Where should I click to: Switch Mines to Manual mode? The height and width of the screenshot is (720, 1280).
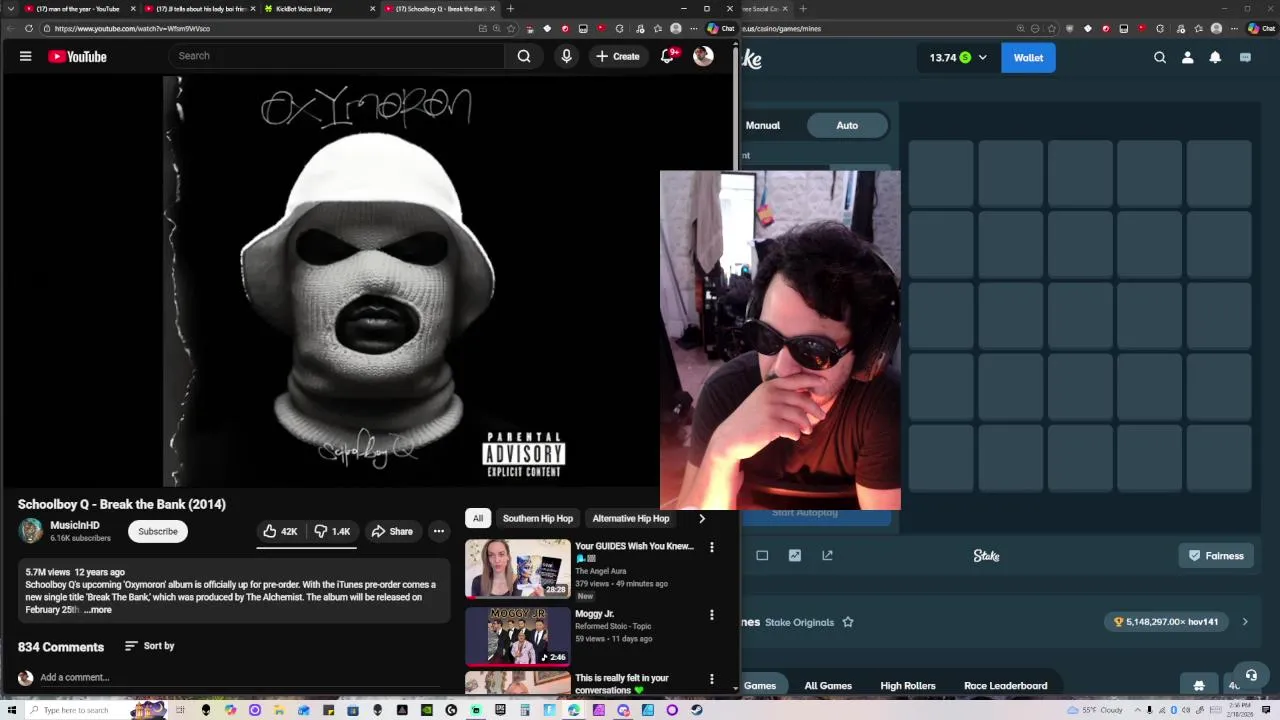763,125
